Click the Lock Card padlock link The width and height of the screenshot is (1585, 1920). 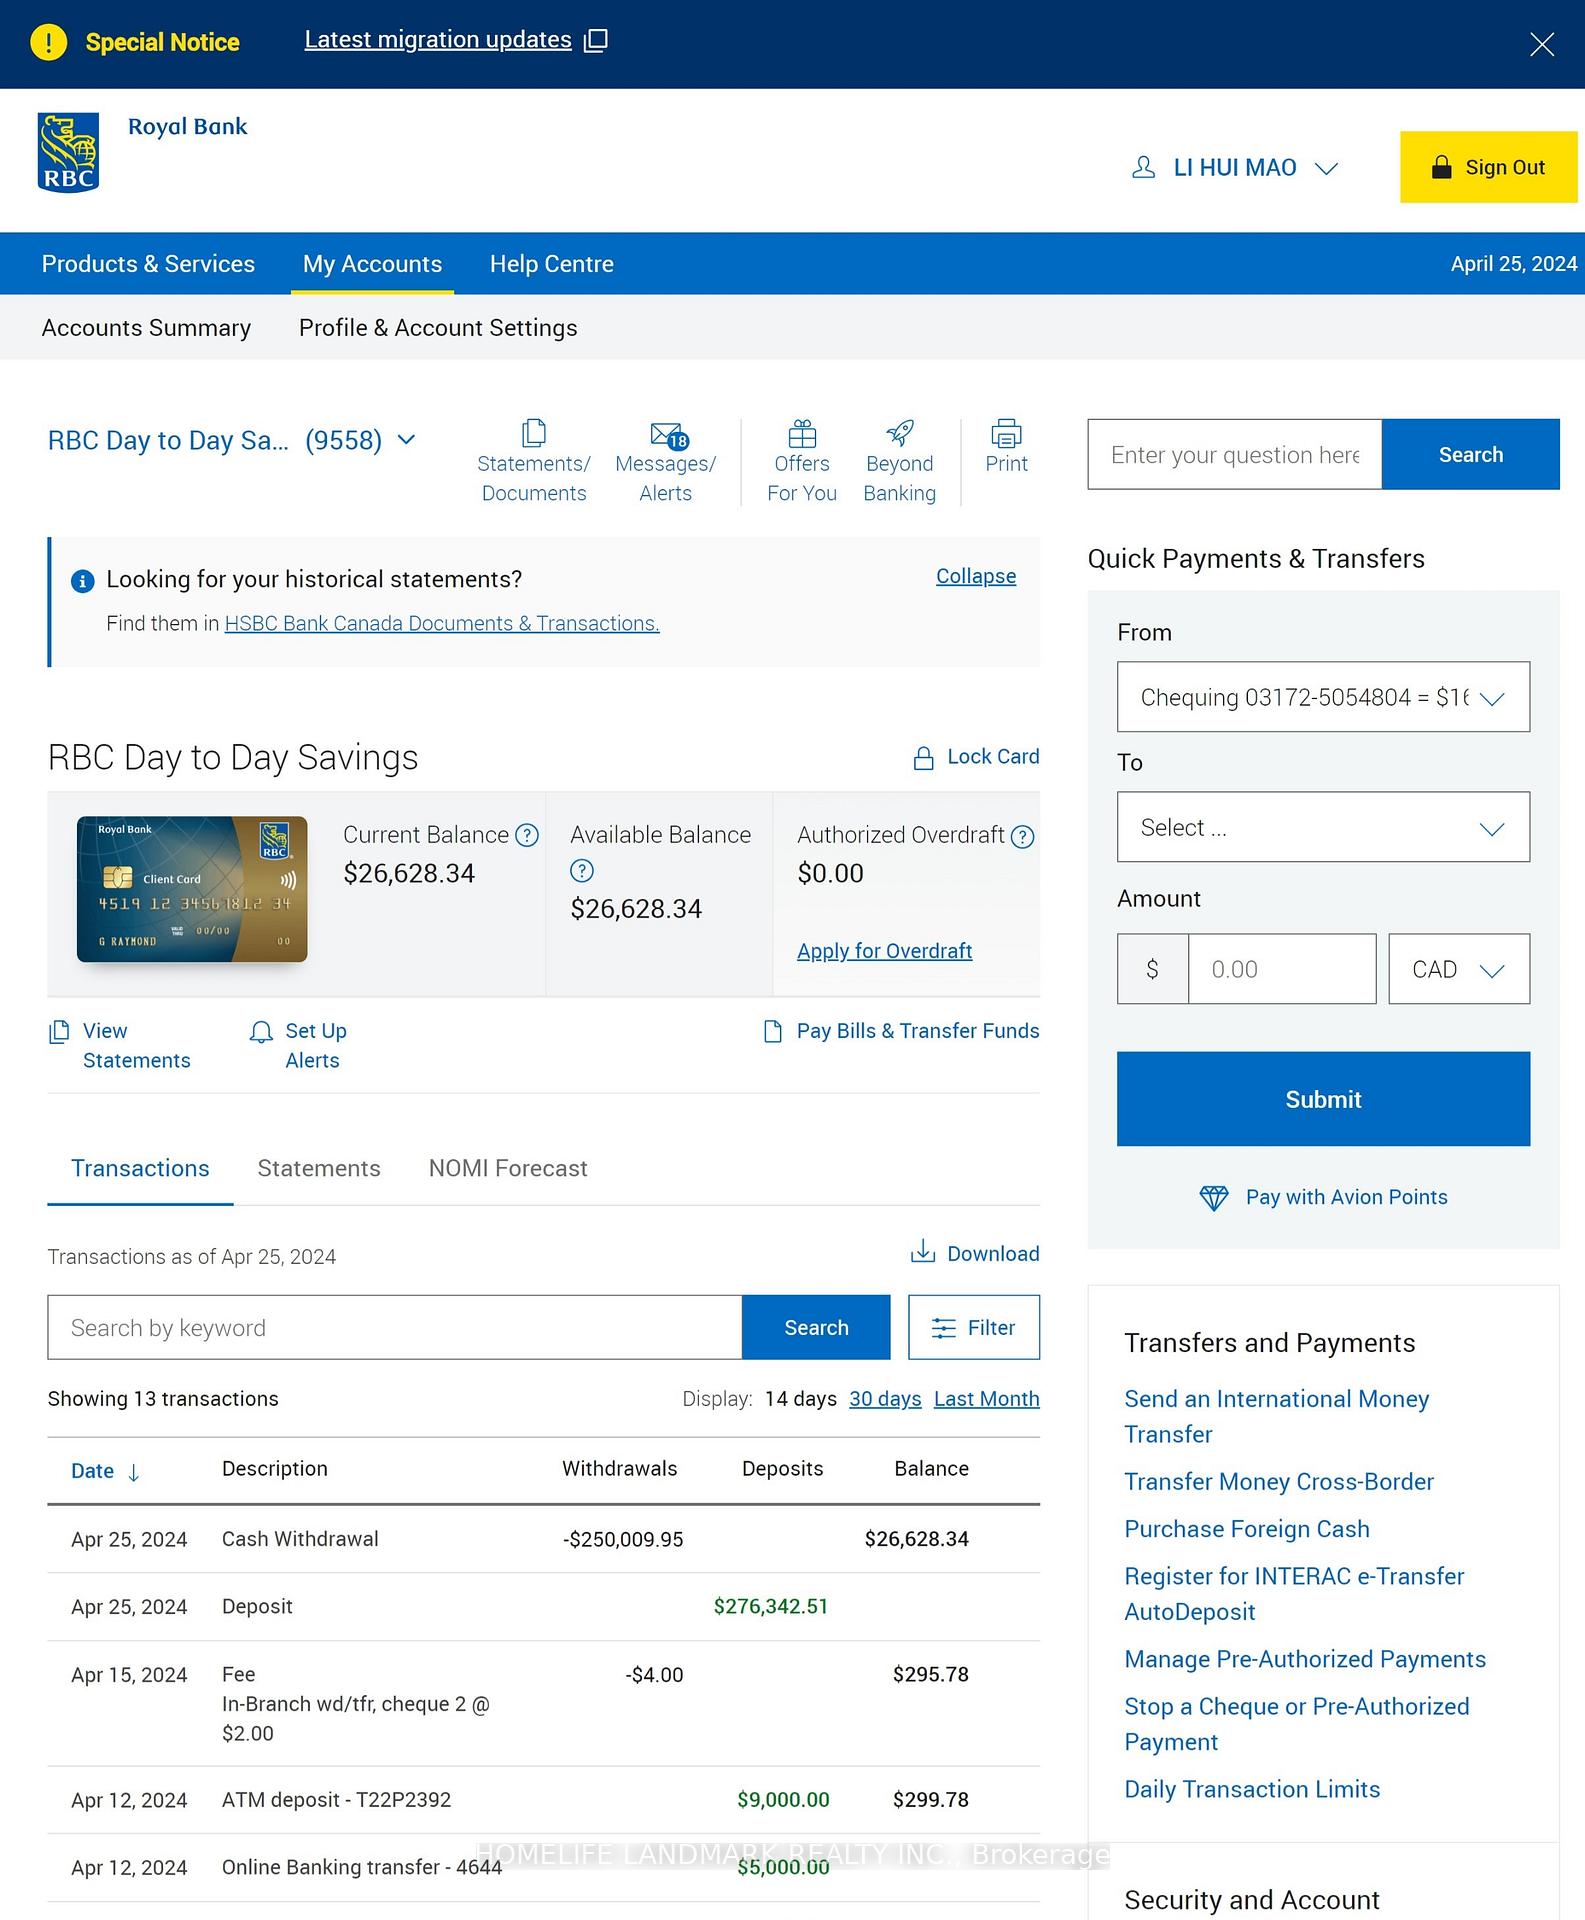[x=977, y=757]
